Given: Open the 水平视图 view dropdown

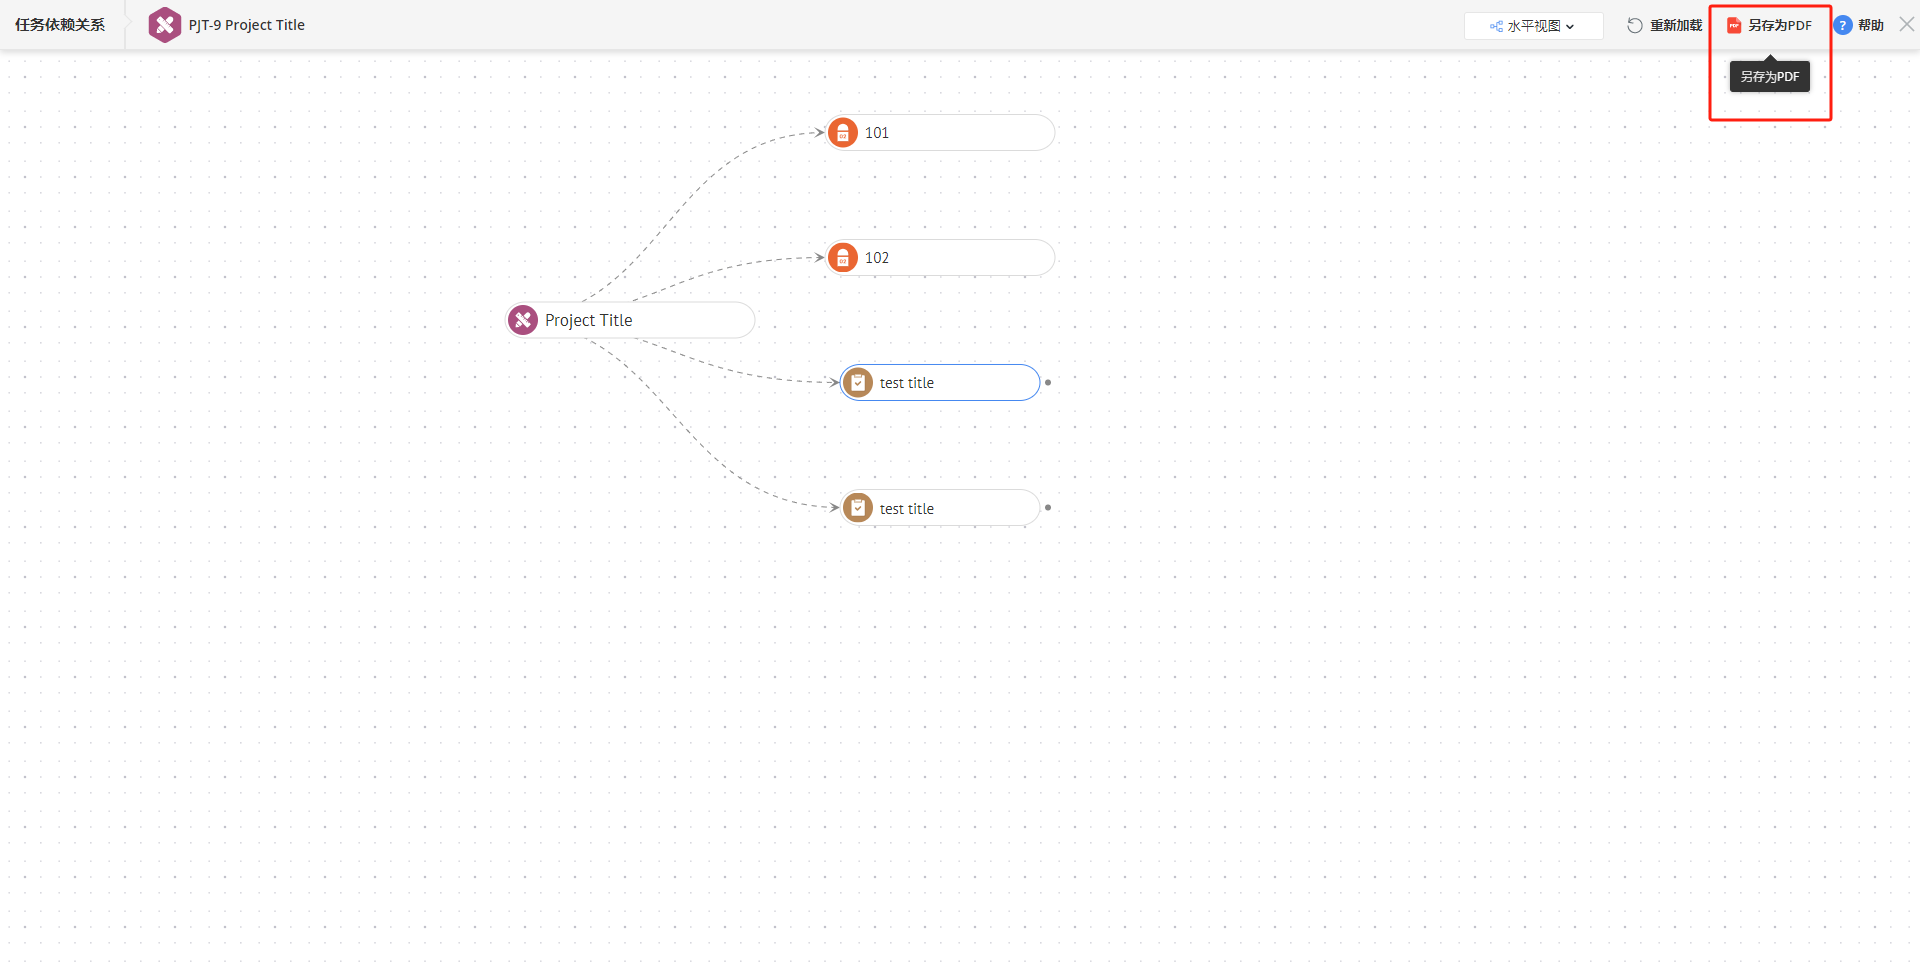Looking at the screenshot, I should (1533, 26).
